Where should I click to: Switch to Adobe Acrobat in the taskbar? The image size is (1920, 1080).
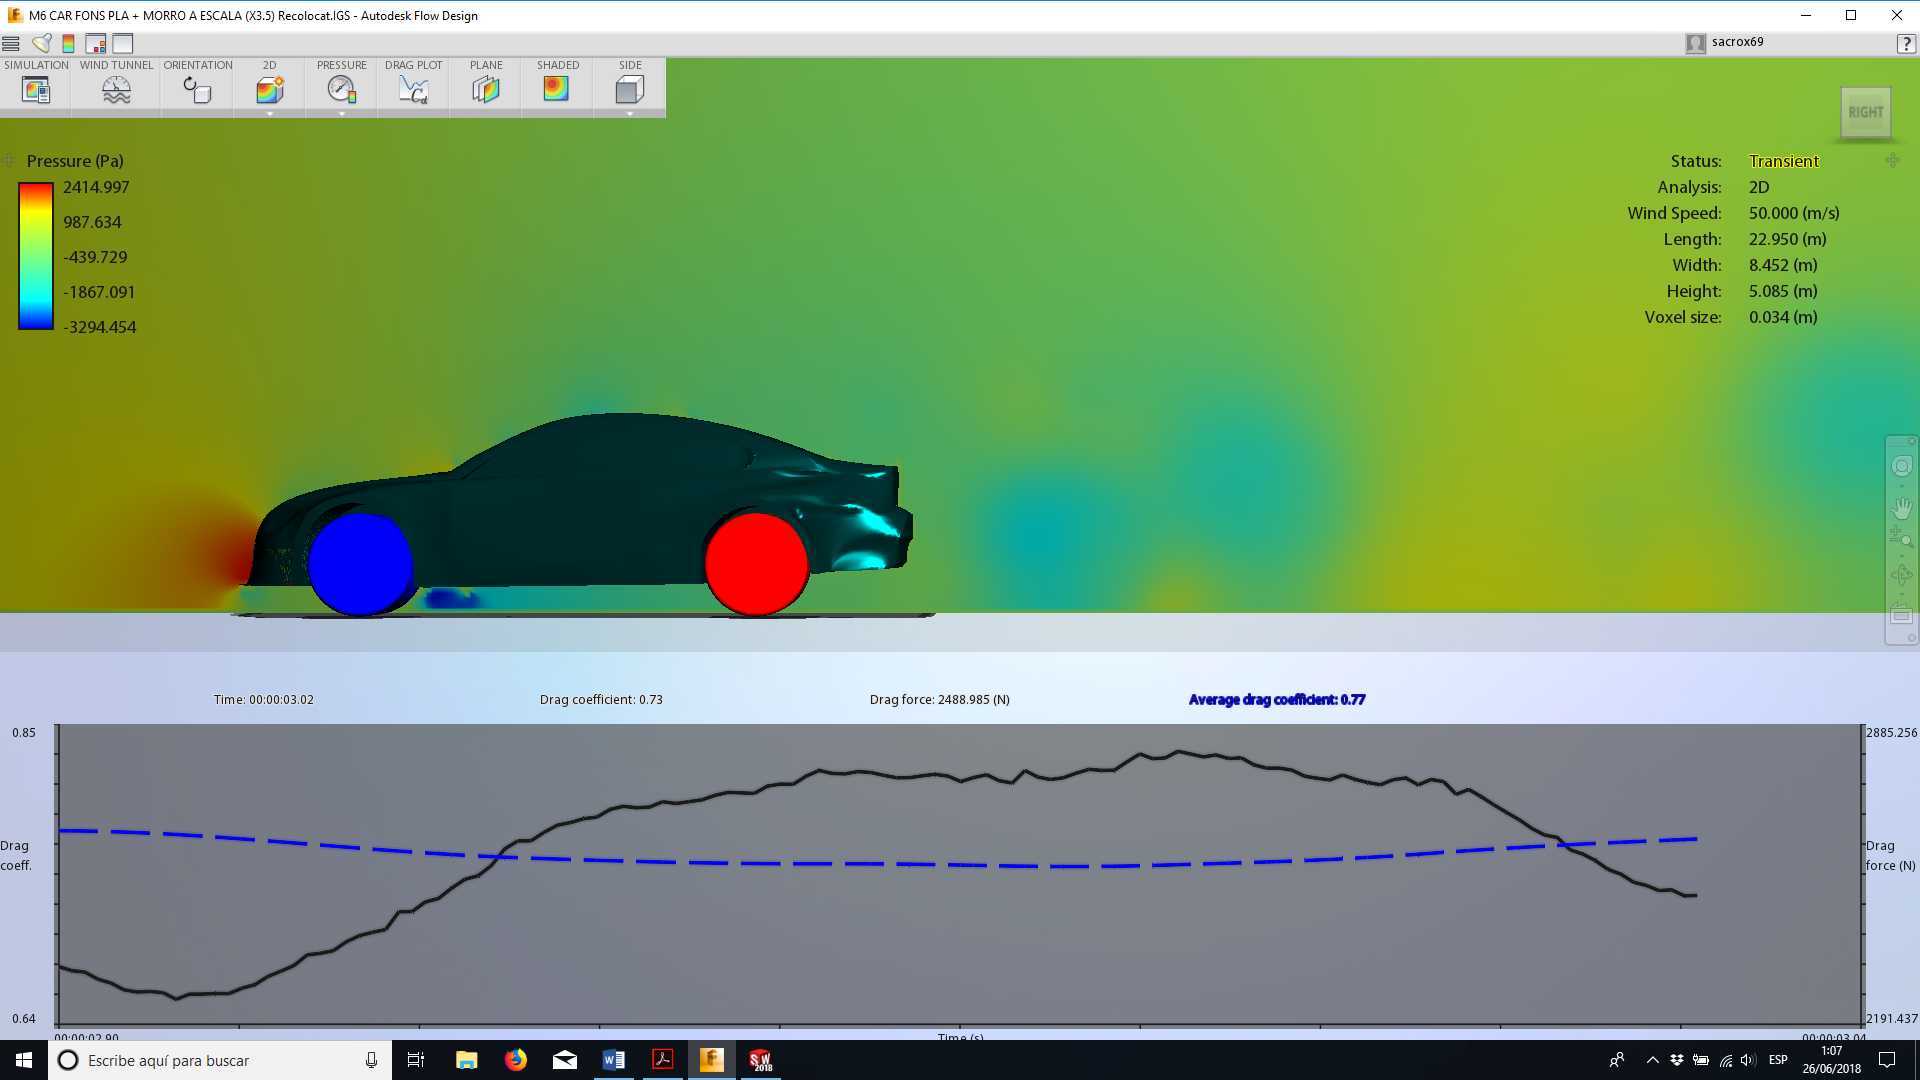click(x=662, y=1060)
